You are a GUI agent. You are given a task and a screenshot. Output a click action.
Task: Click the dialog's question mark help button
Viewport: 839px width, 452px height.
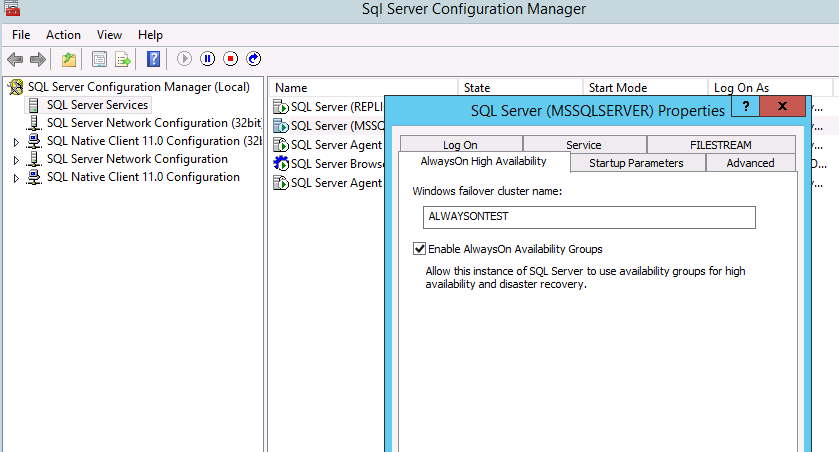745,106
